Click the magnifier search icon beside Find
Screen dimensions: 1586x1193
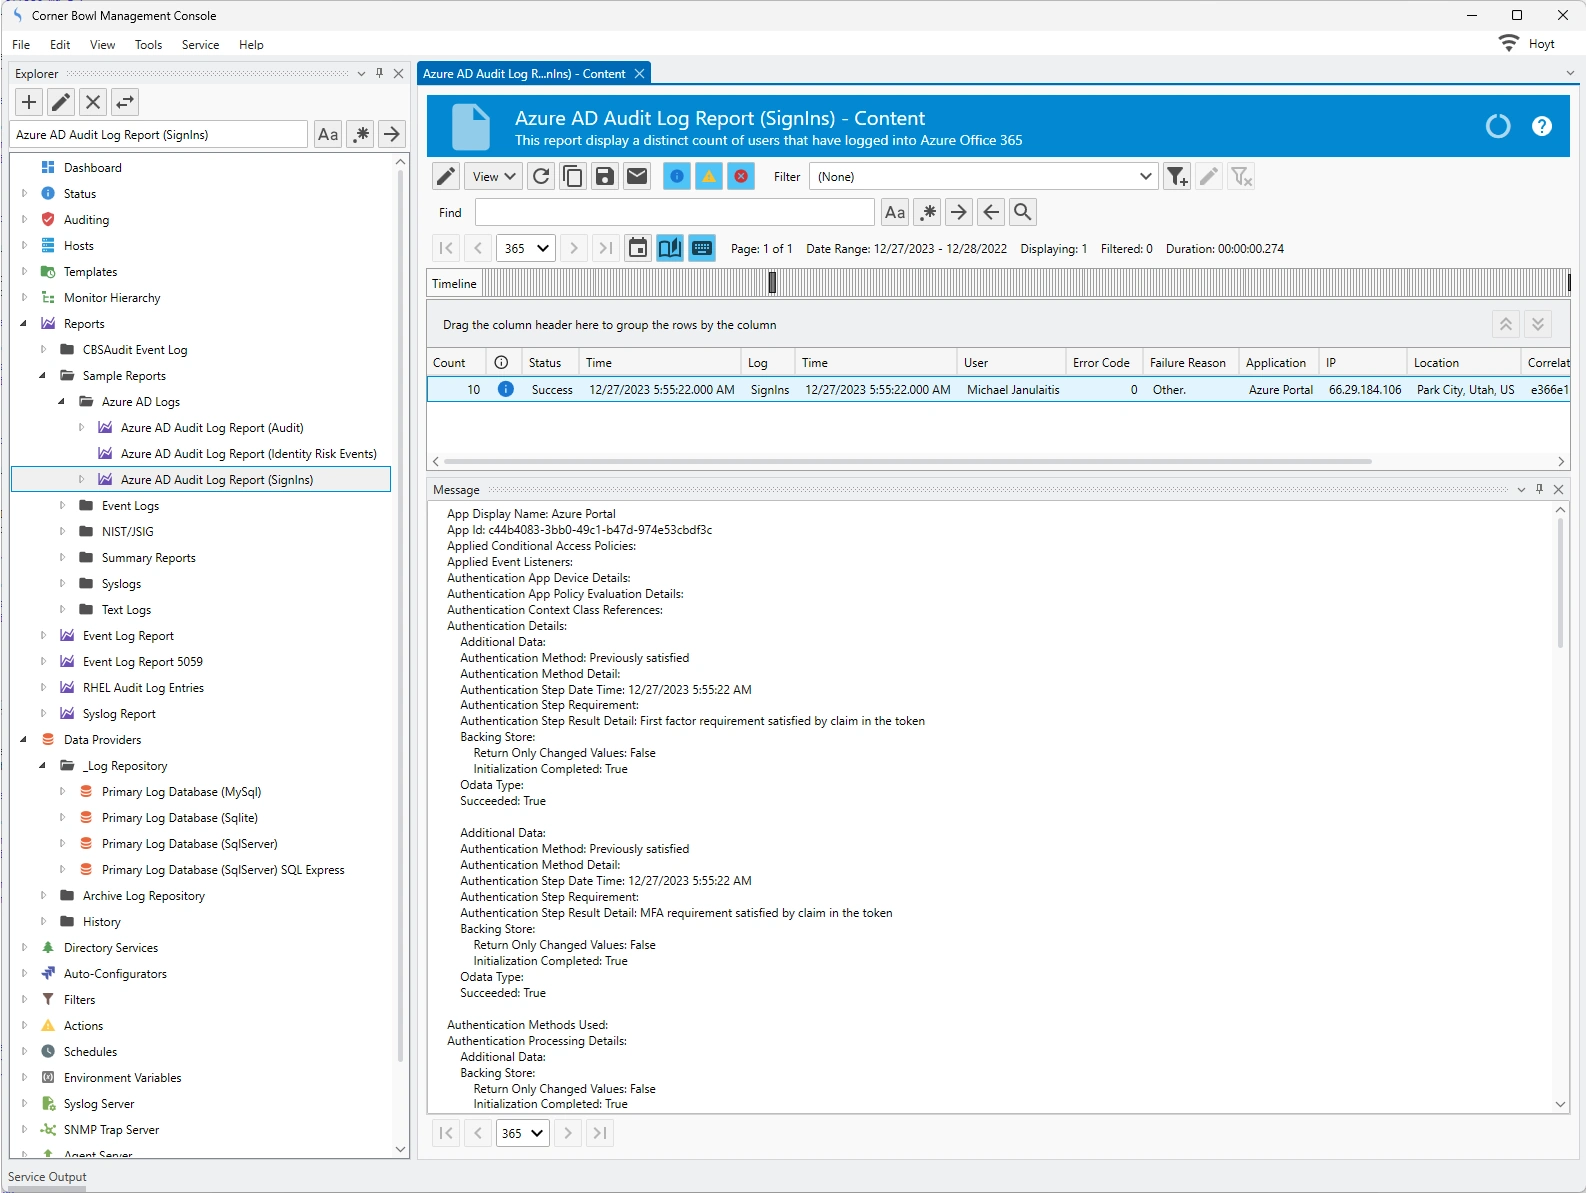point(1022,212)
